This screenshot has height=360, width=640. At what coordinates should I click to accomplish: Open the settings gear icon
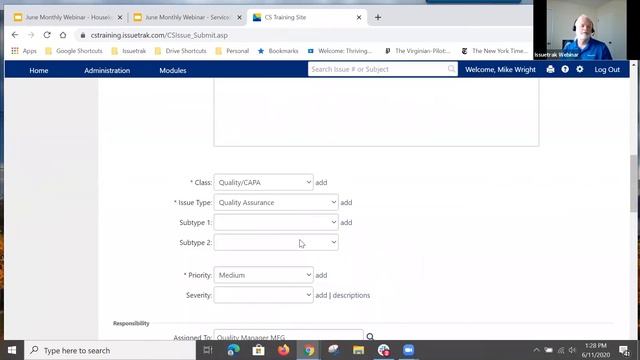(580, 69)
